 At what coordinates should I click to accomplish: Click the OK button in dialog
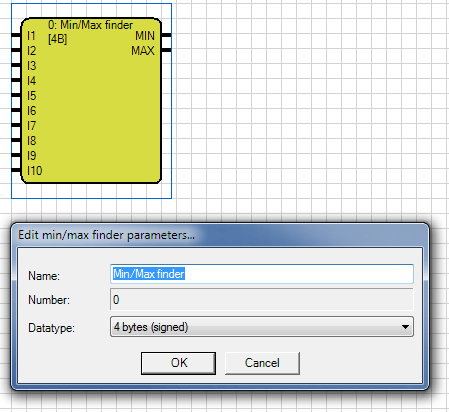tap(178, 363)
